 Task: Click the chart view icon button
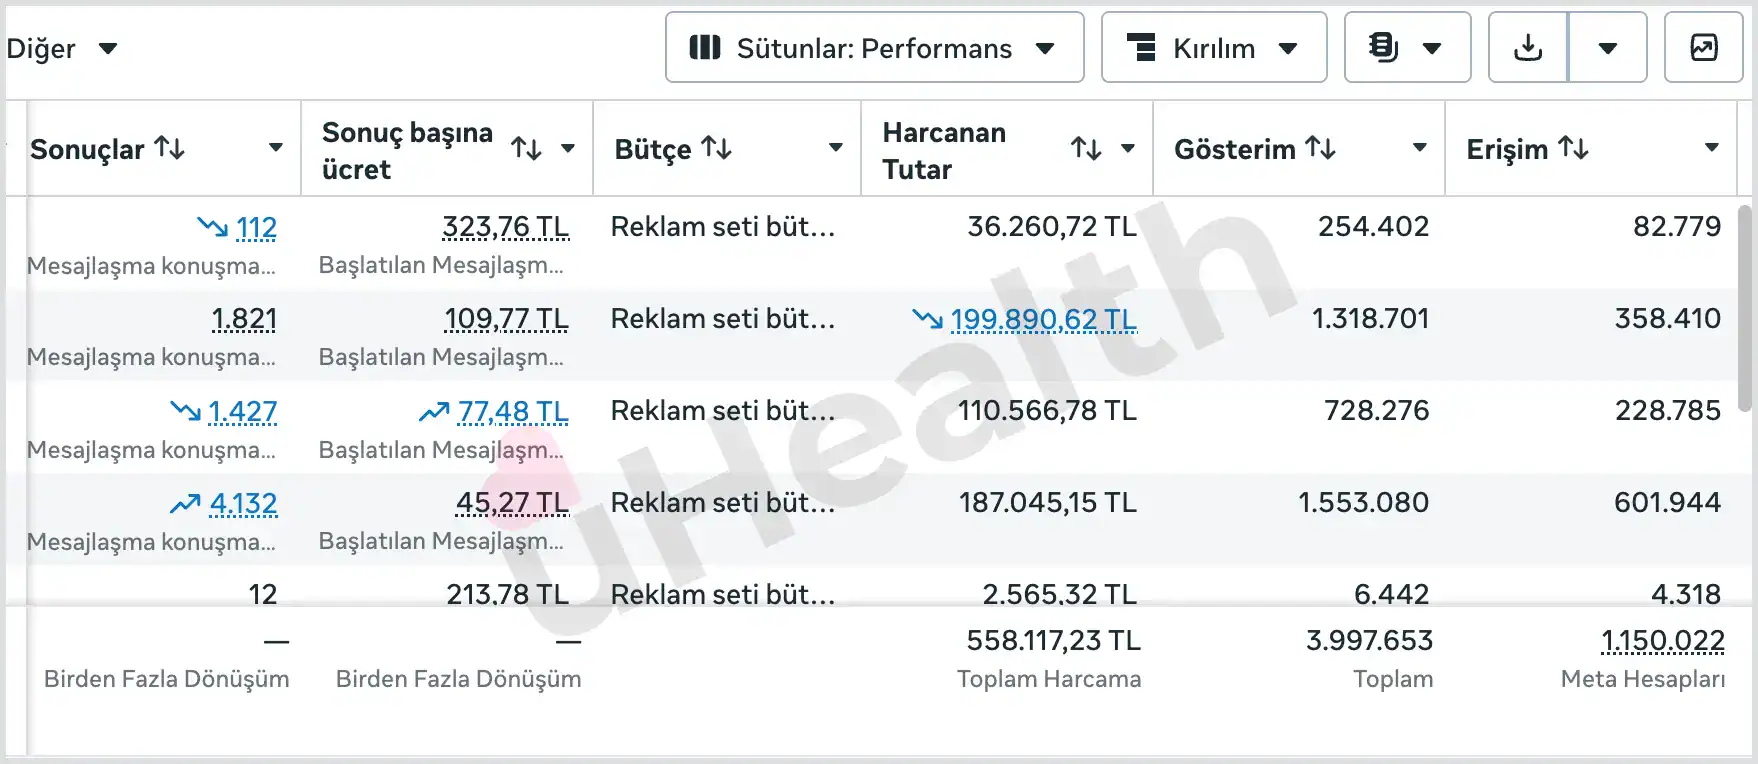tap(1703, 48)
